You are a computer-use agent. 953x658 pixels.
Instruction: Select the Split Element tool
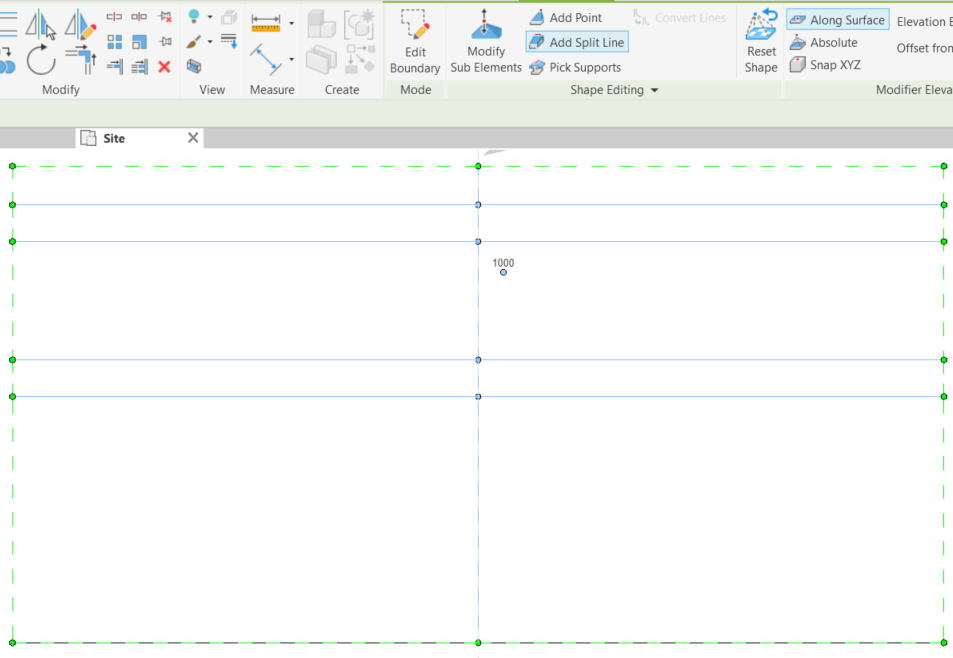(114, 17)
